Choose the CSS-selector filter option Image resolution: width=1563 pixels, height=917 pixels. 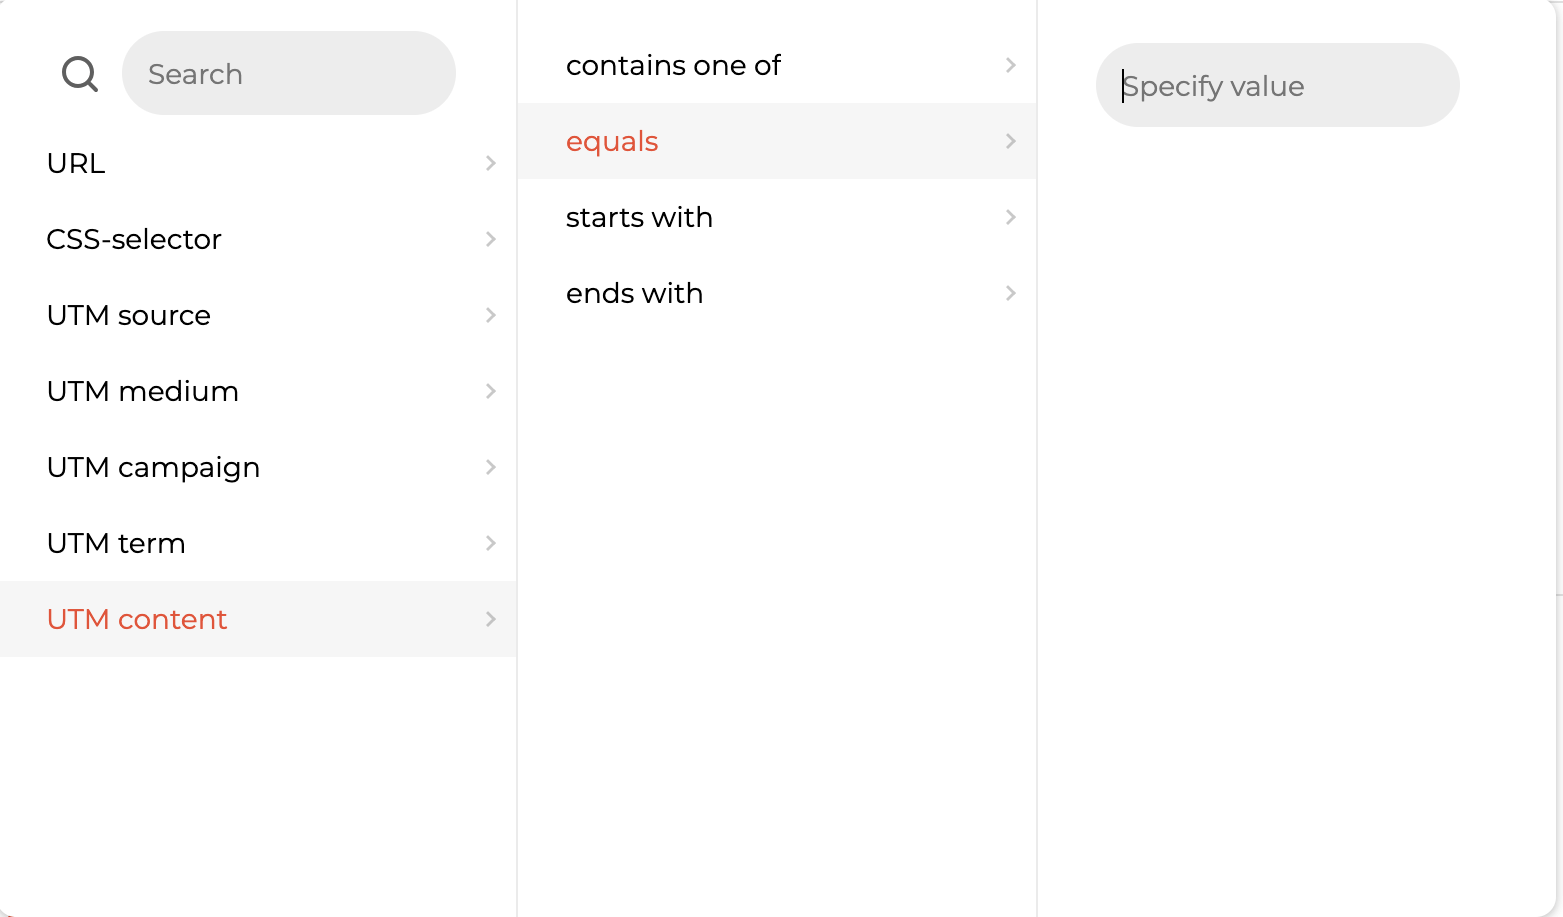coord(258,239)
